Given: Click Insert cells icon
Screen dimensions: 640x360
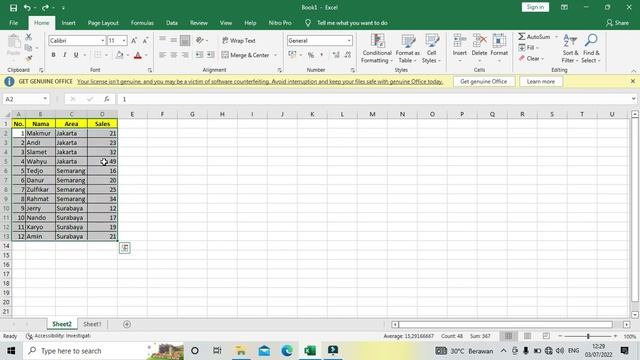Looking at the screenshot, I should coord(460,41).
